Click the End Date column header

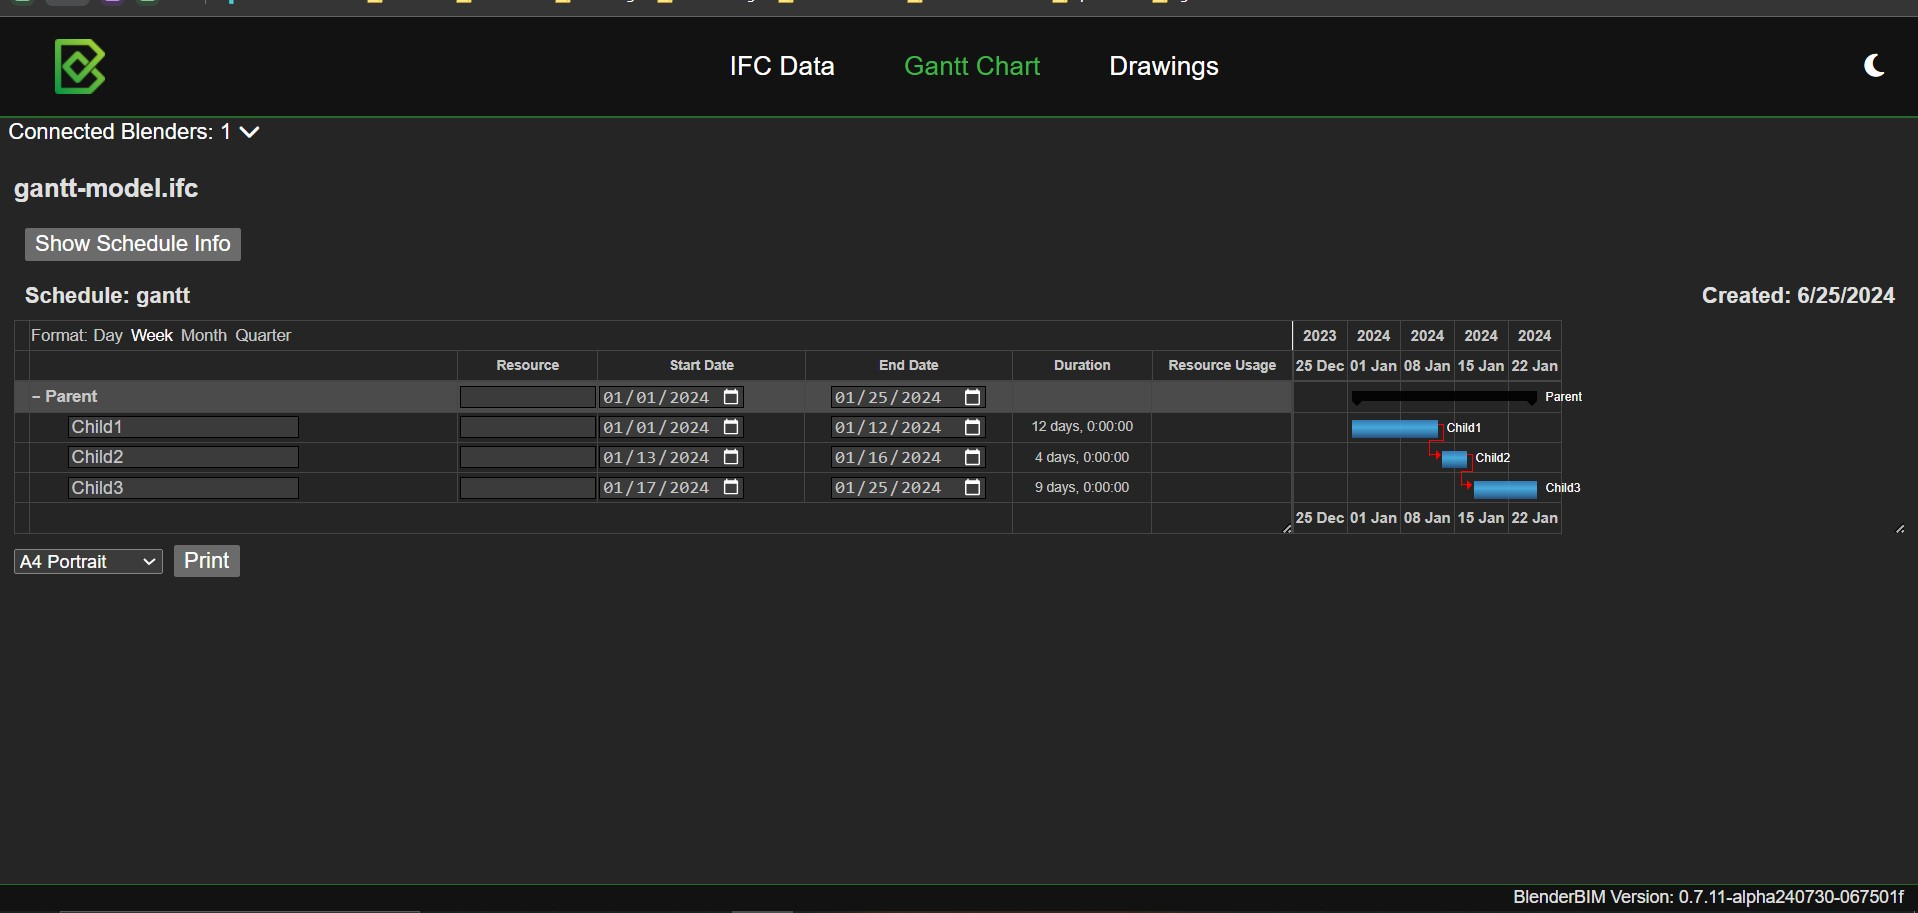click(x=908, y=365)
